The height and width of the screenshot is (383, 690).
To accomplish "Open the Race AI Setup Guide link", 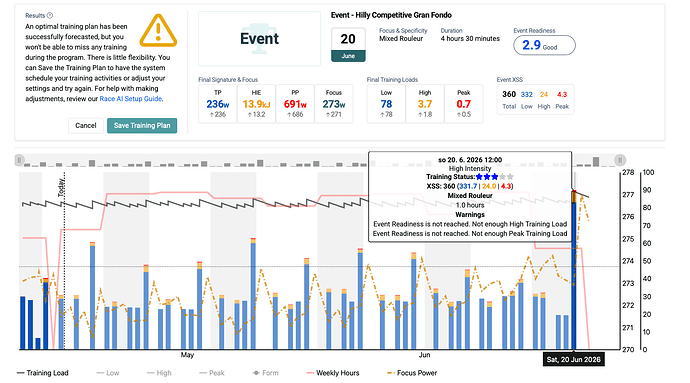I will [x=131, y=99].
